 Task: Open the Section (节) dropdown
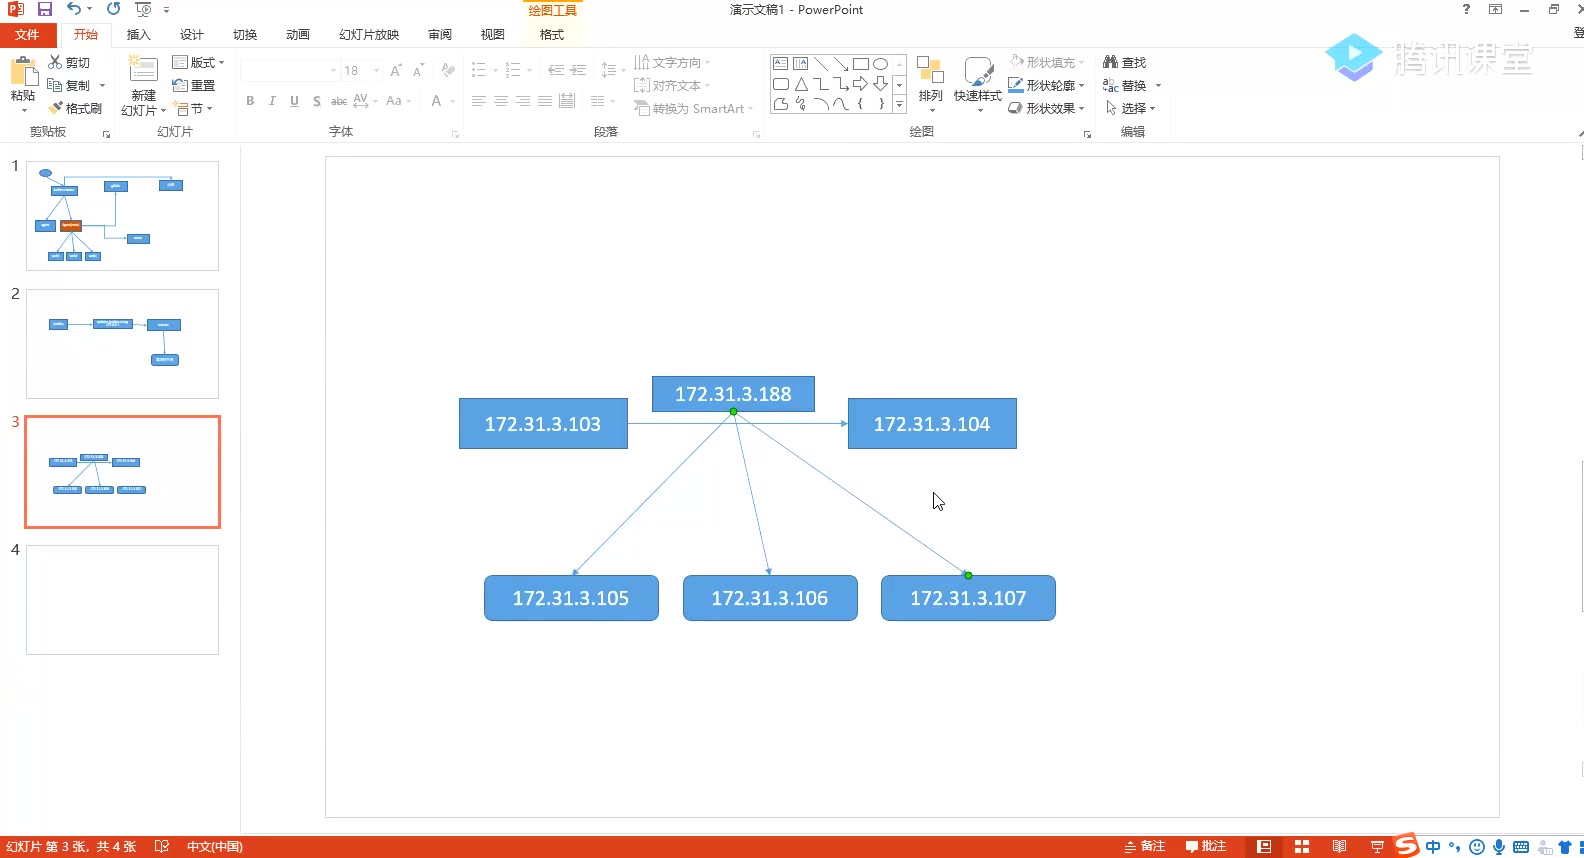[193, 108]
